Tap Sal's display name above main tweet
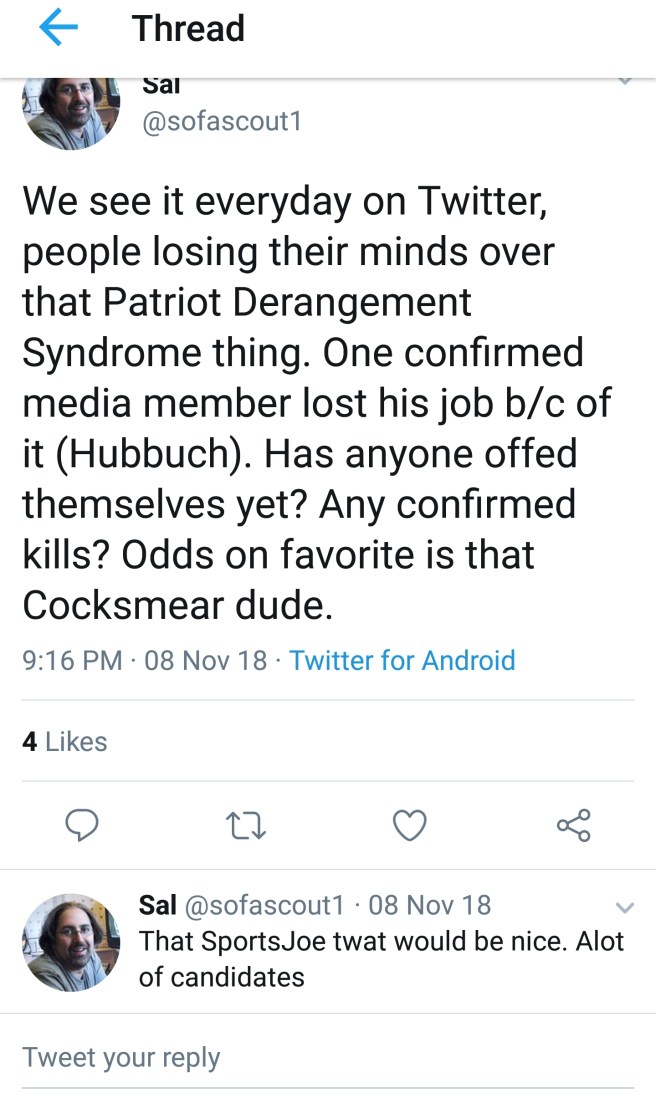This screenshot has width=656, height=1098. (x=161, y=86)
